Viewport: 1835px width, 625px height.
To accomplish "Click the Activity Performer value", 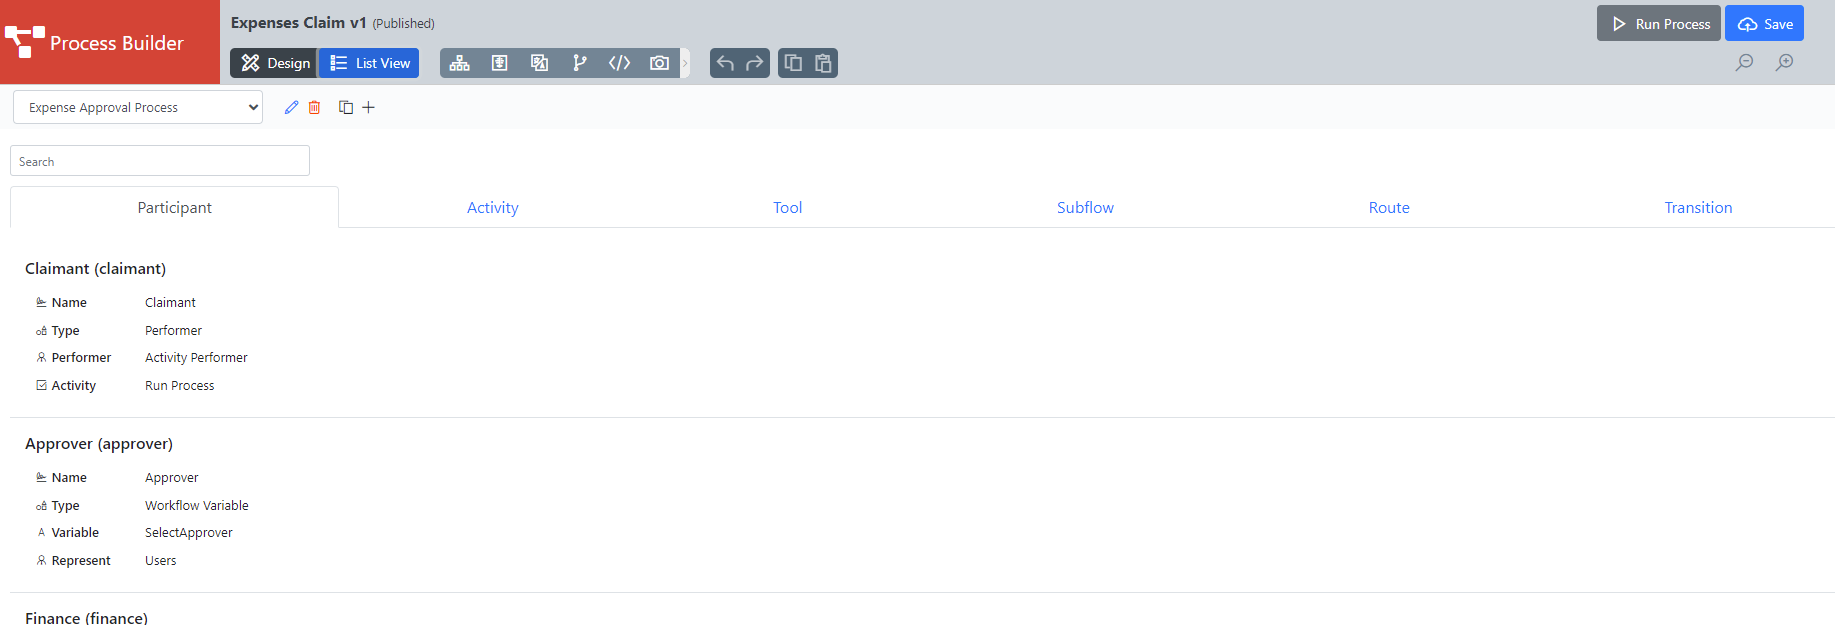I will pyautogui.click(x=196, y=357).
